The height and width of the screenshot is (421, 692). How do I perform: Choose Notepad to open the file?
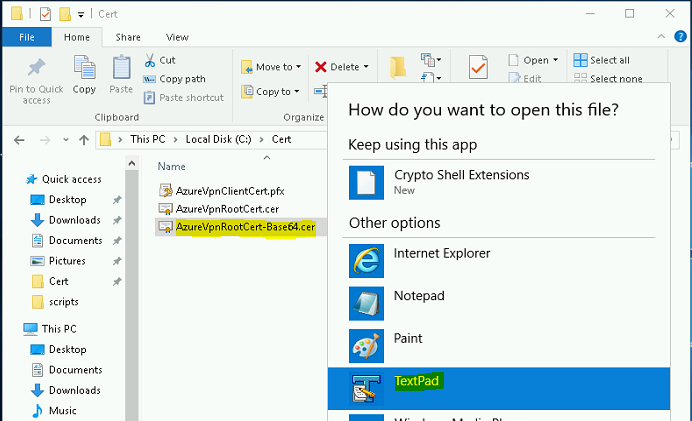coord(499,303)
